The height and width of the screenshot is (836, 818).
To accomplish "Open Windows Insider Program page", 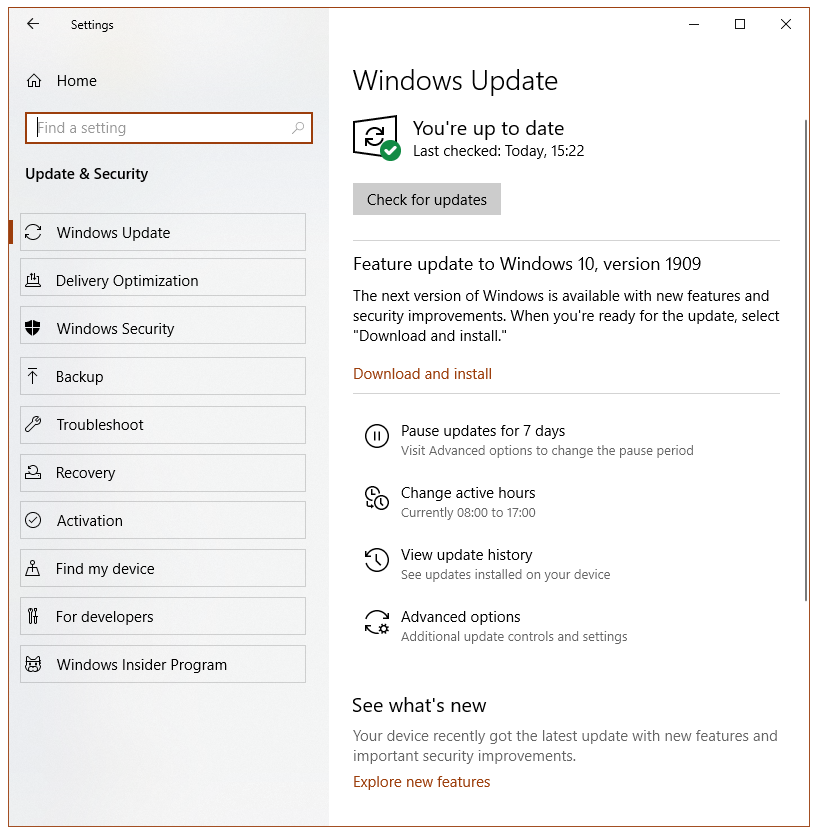I will point(163,664).
